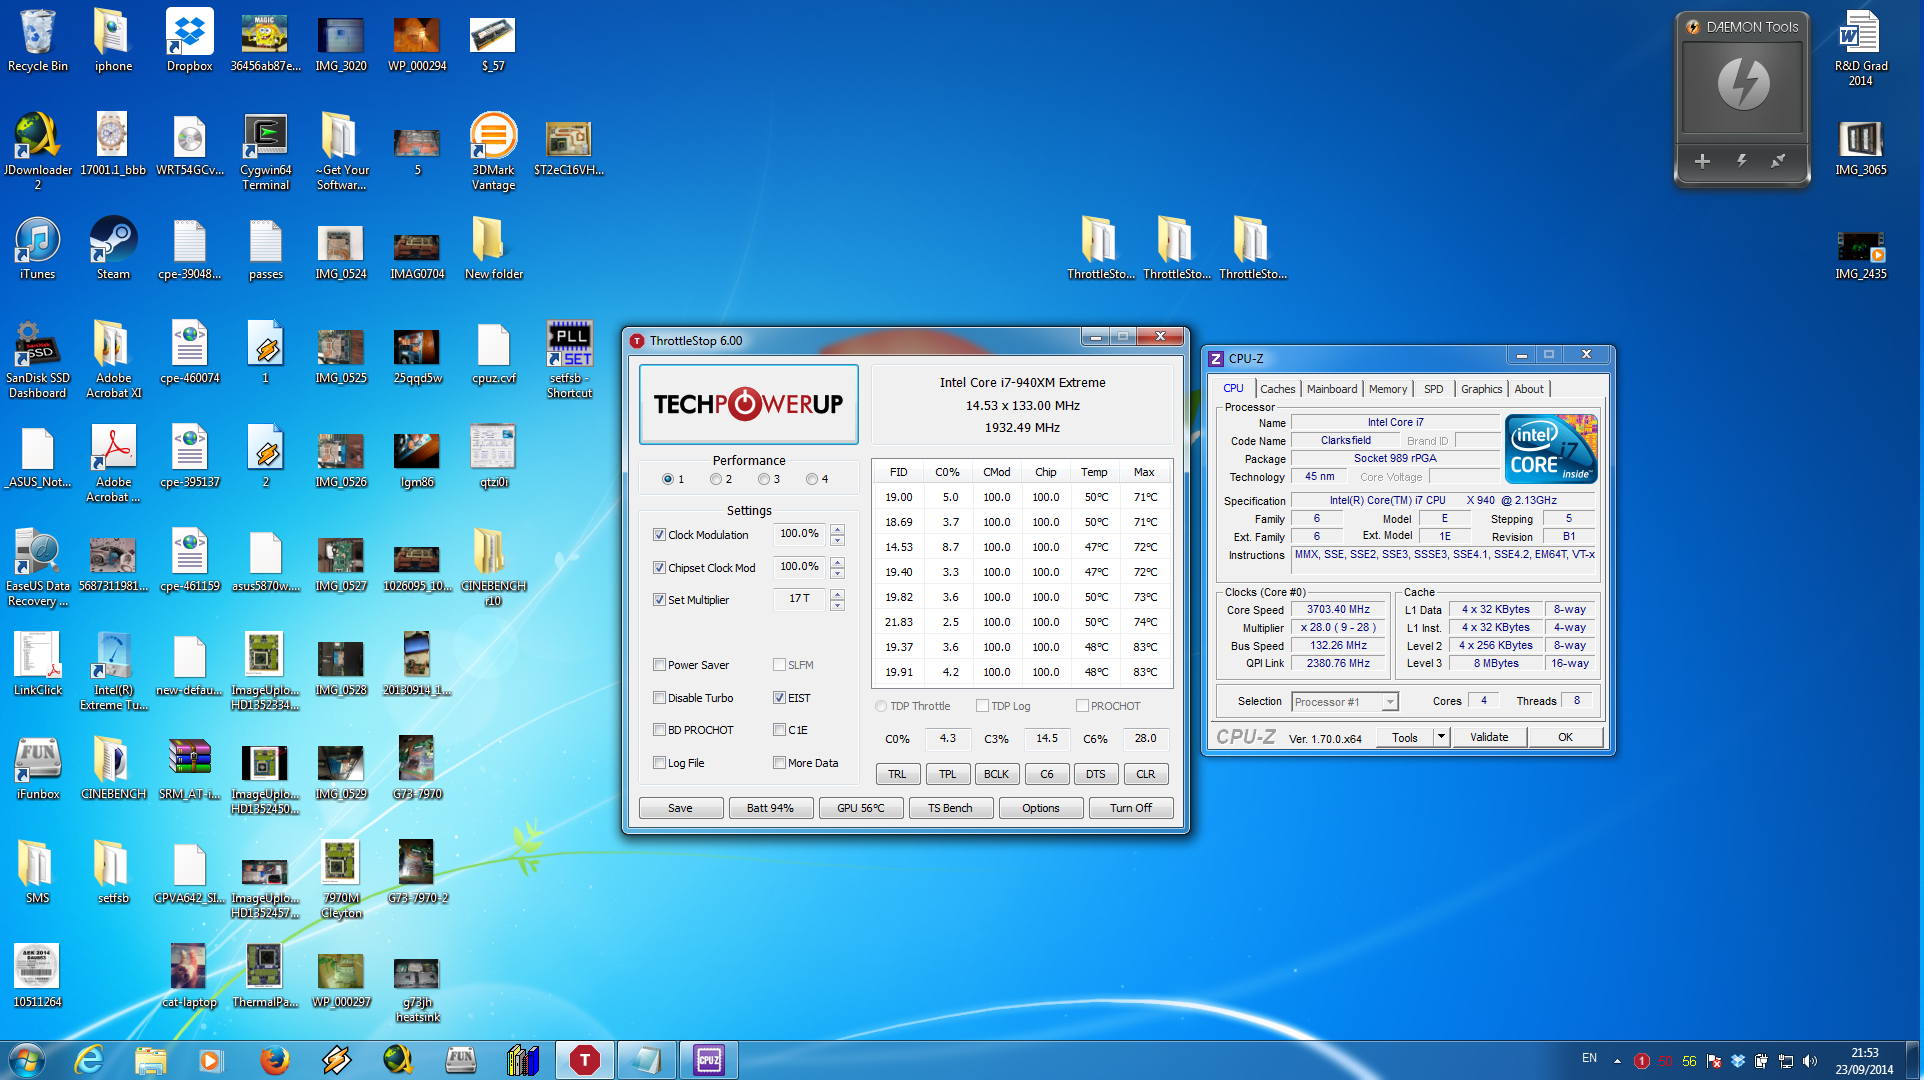The image size is (1924, 1080).
Task: Select Performance profile 1 radio button
Action: click(x=668, y=479)
